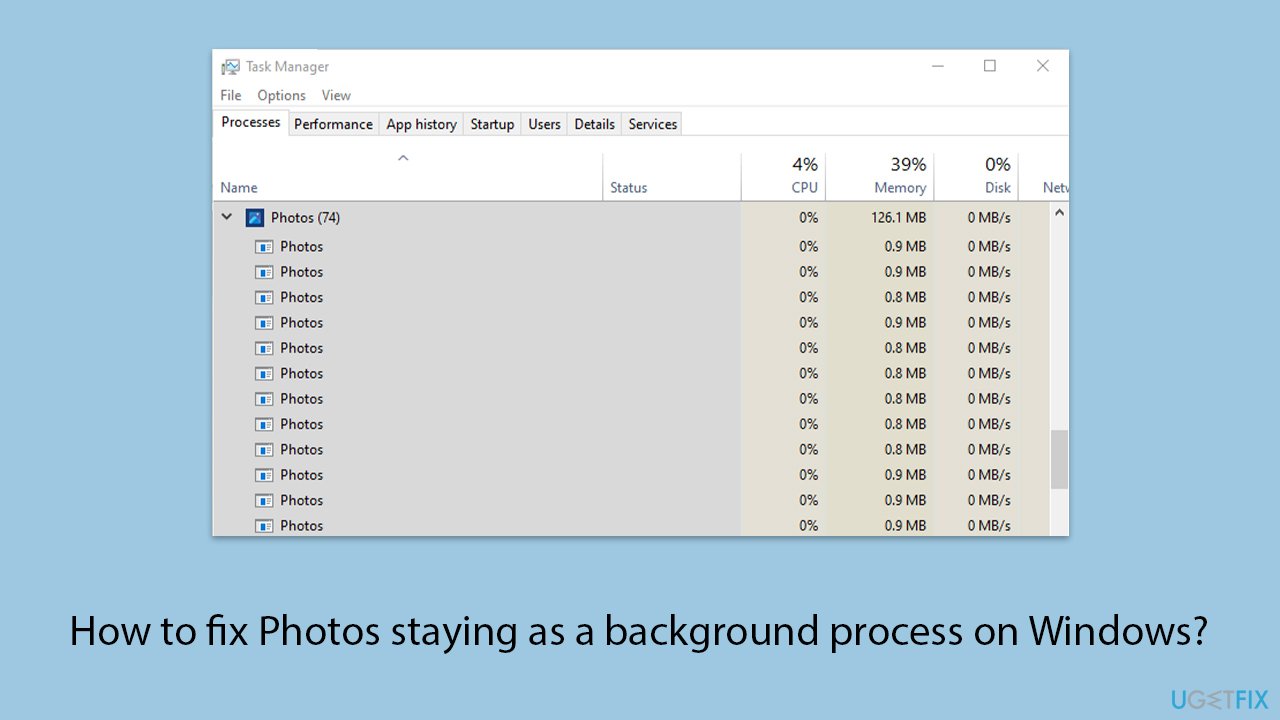Click the scrollbar up arrow
This screenshot has height=720, width=1280.
tap(1059, 212)
